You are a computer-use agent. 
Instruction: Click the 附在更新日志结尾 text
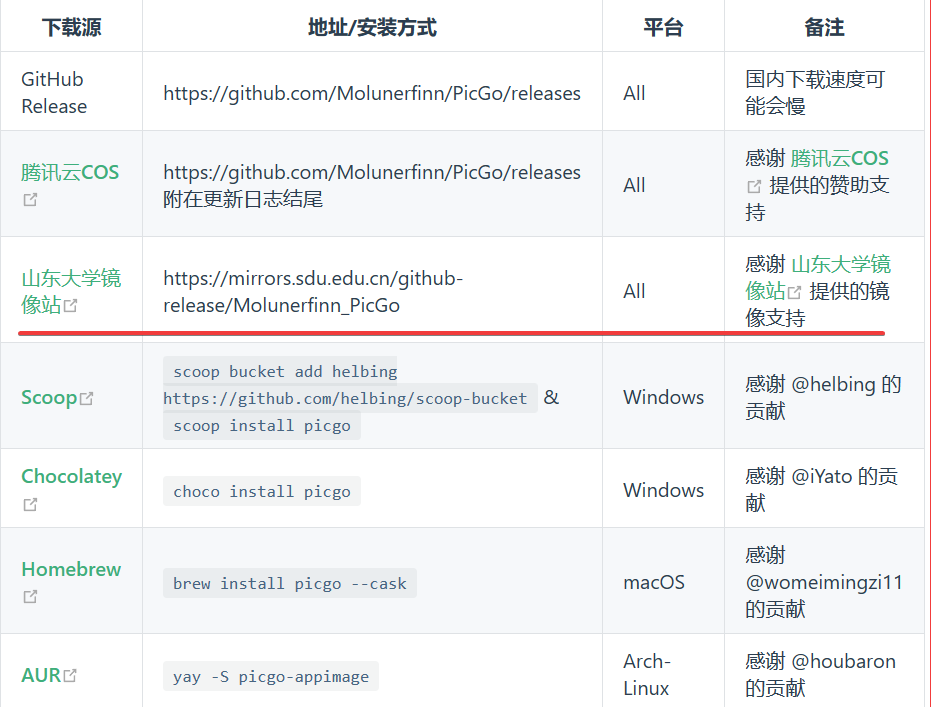[x=243, y=199]
